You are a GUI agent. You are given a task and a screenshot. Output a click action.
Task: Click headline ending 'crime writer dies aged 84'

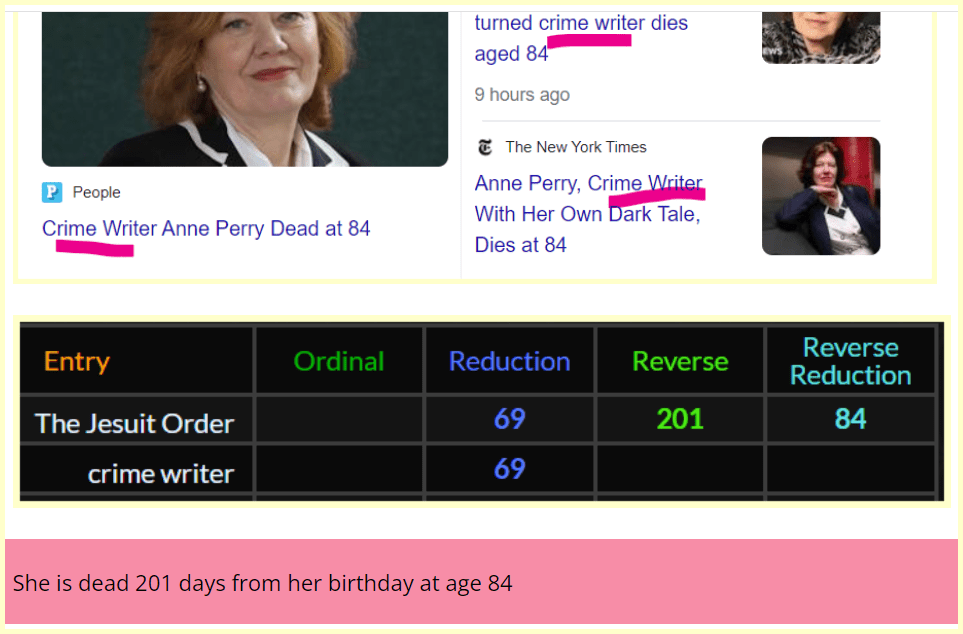(x=581, y=38)
